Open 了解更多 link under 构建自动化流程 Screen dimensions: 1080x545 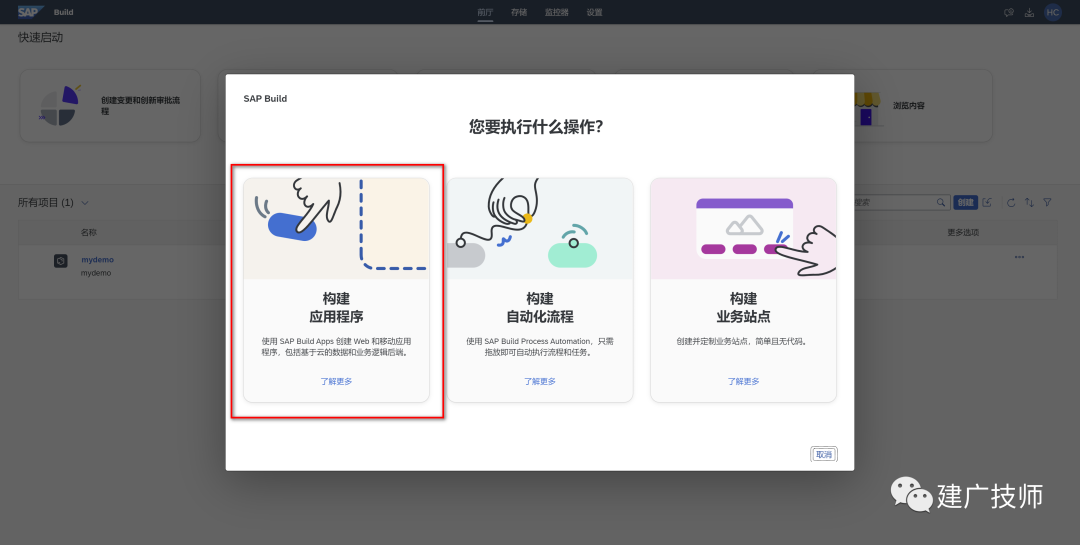point(540,381)
